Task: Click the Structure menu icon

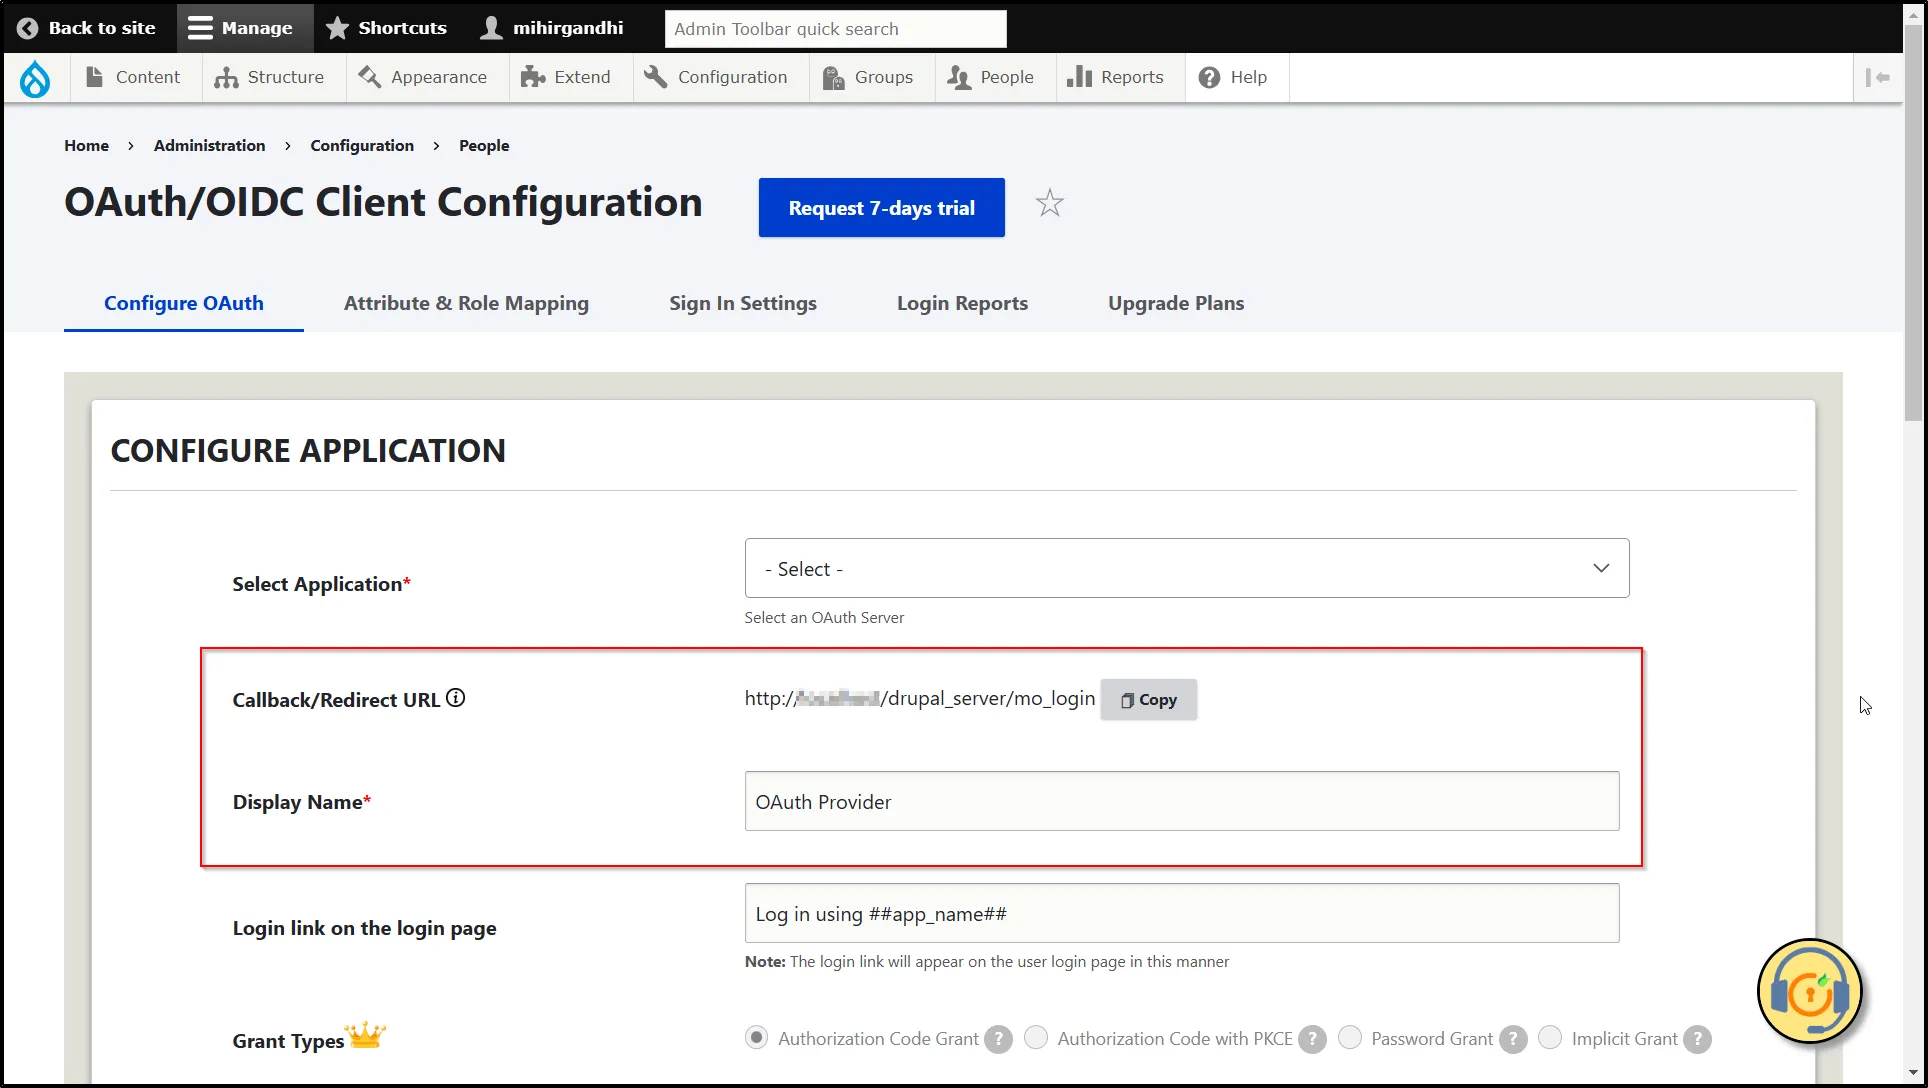Action: click(x=226, y=77)
